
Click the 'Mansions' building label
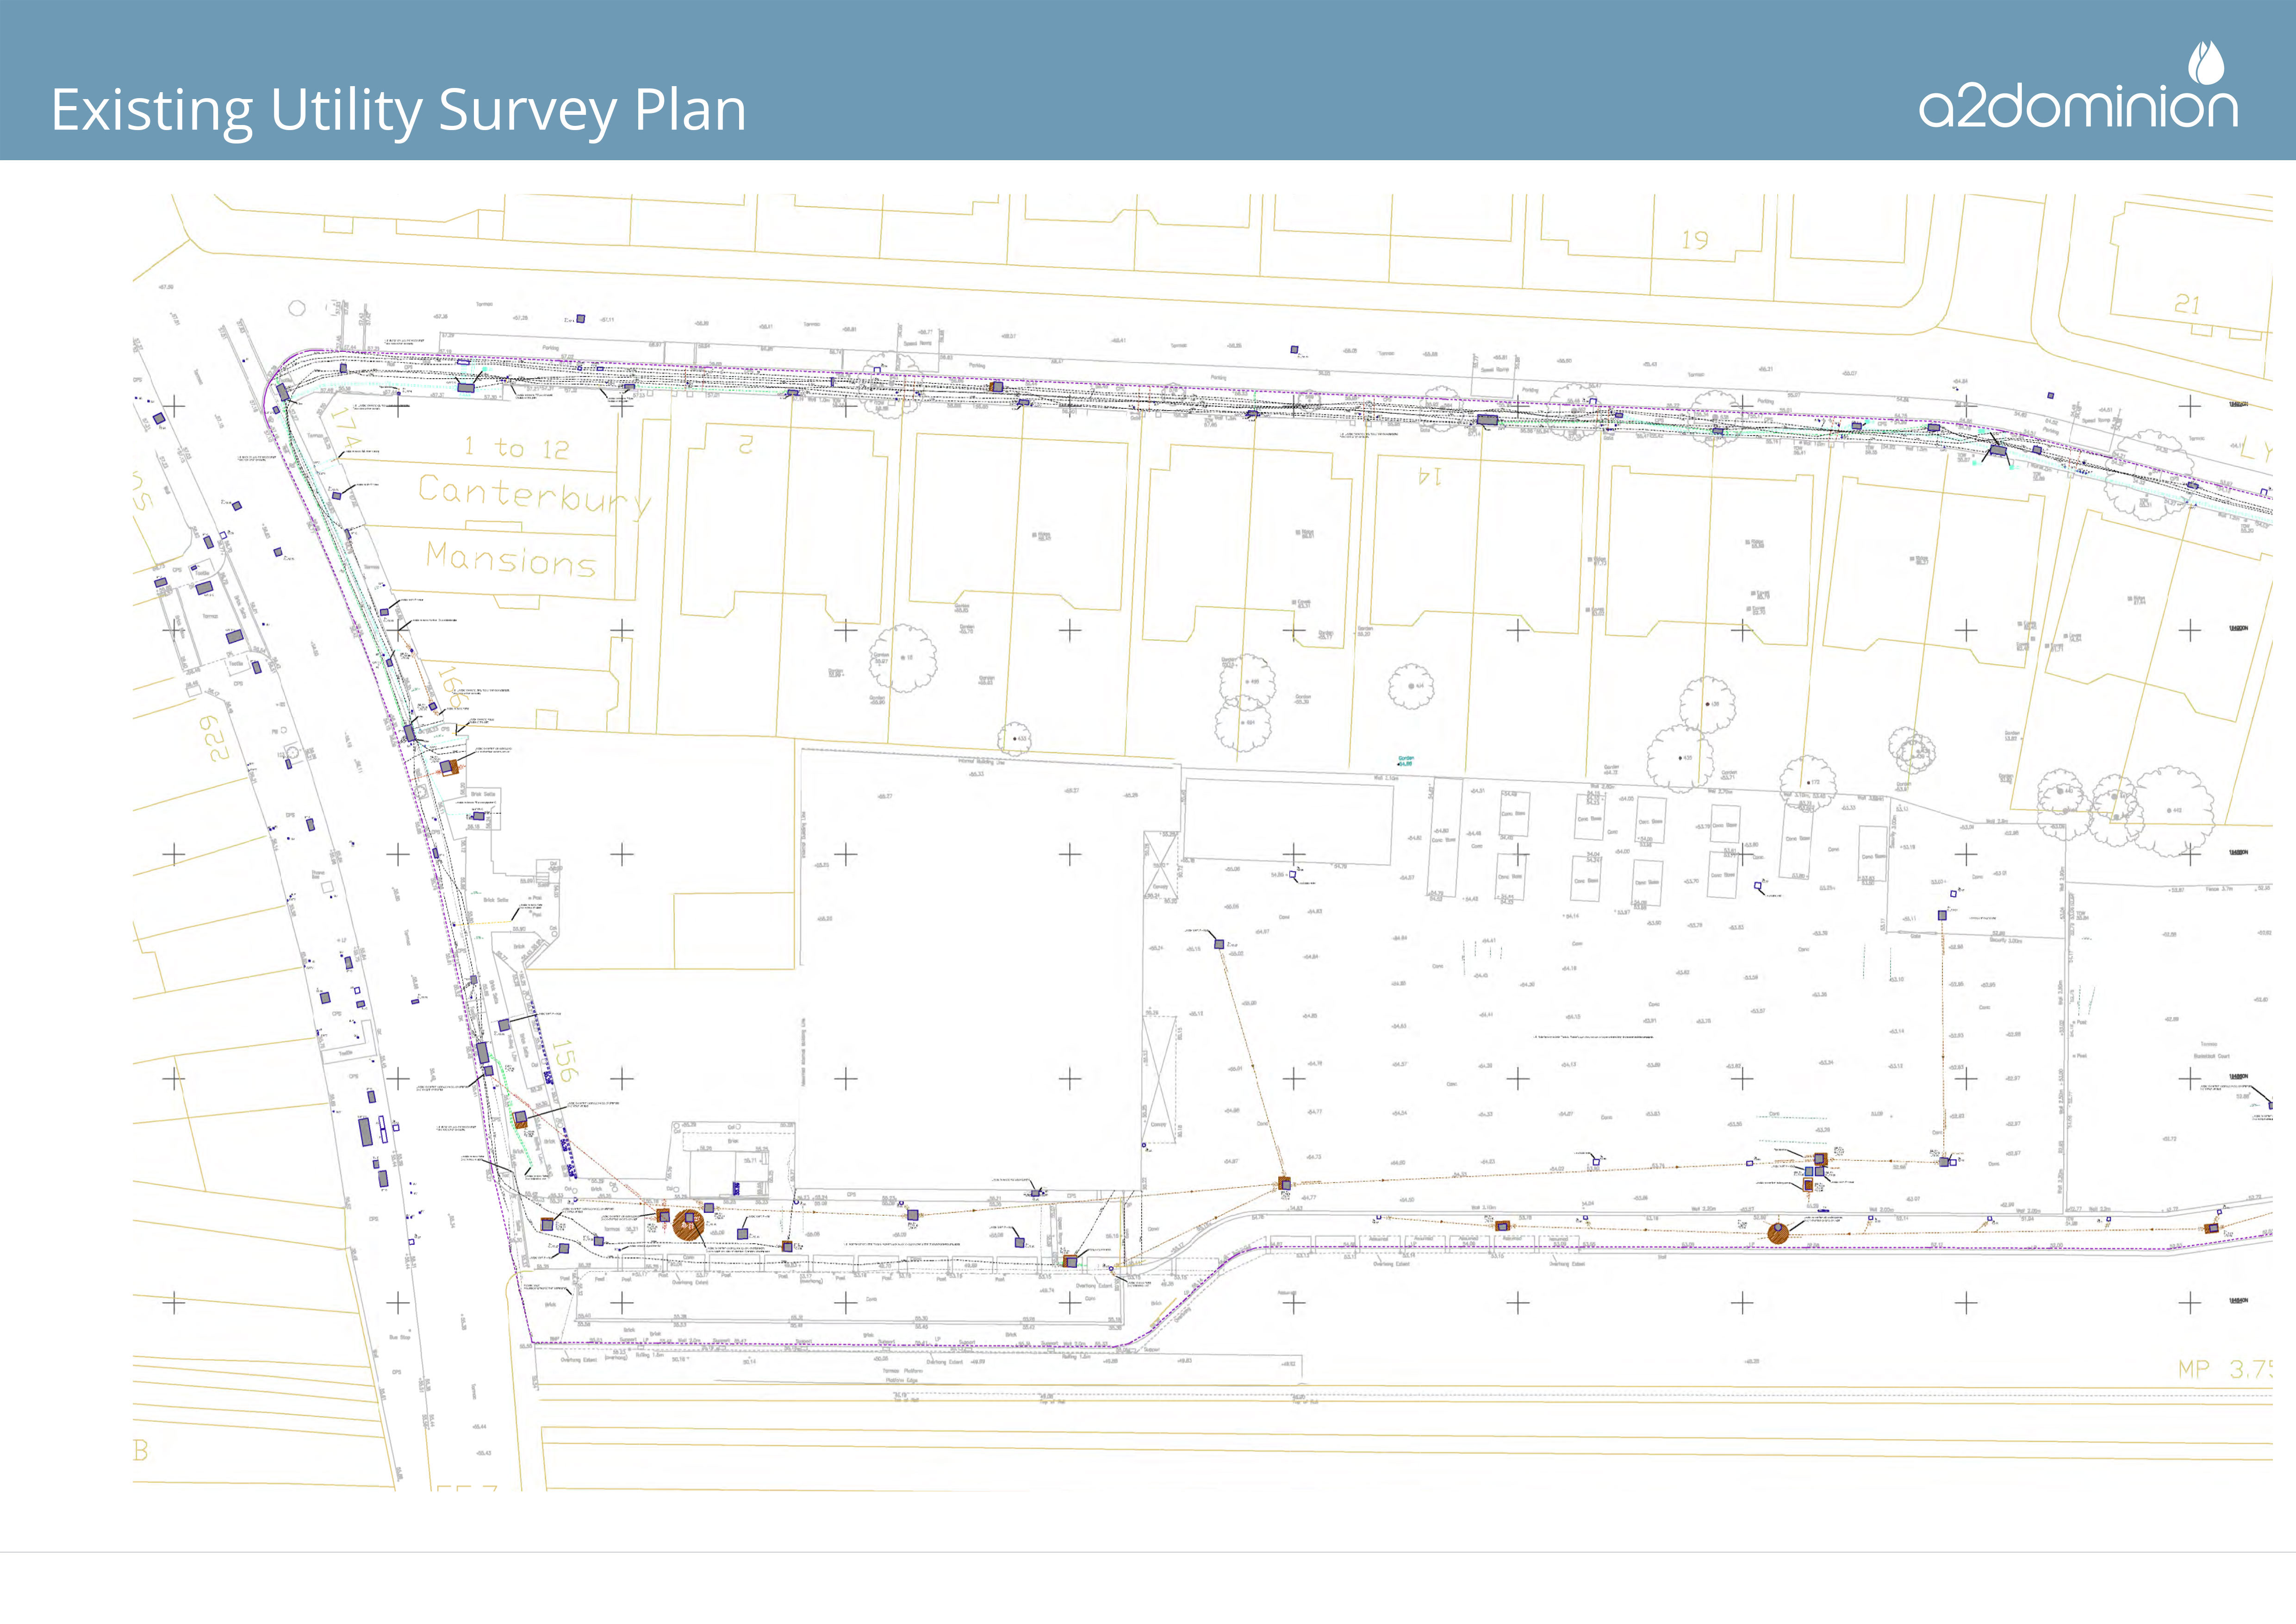click(510, 559)
